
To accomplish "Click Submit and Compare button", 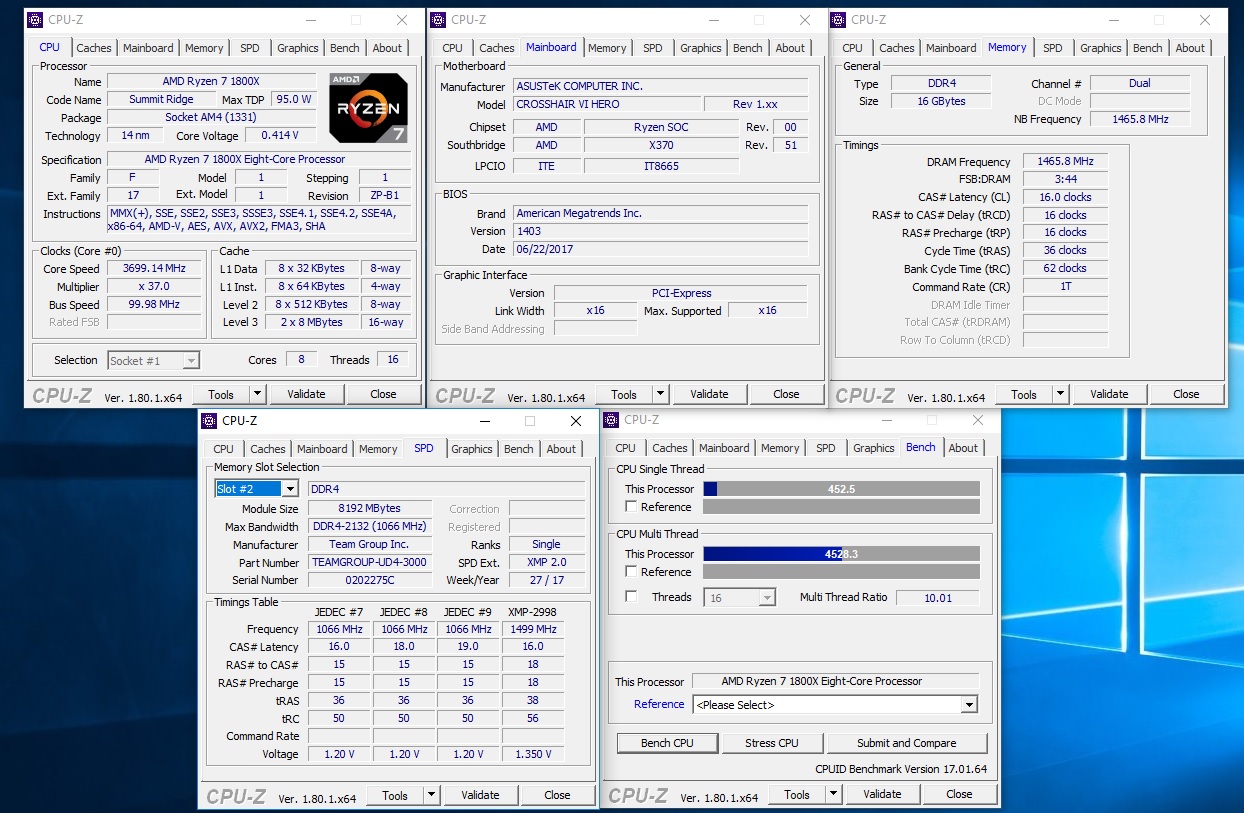I will pos(906,743).
